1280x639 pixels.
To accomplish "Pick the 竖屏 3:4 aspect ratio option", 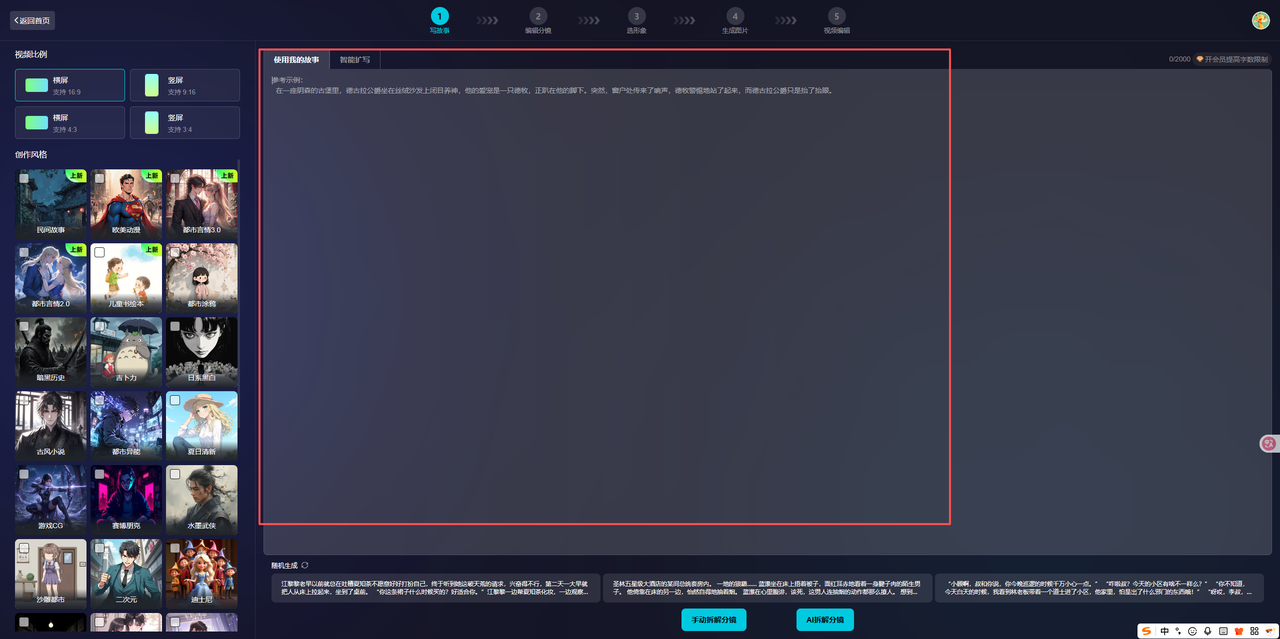I will point(185,123).
